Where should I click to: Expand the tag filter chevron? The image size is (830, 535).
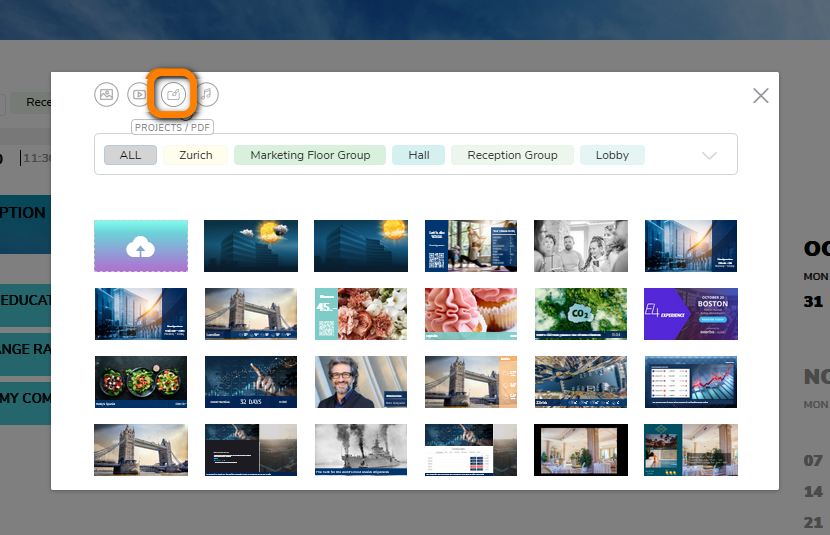710,156
